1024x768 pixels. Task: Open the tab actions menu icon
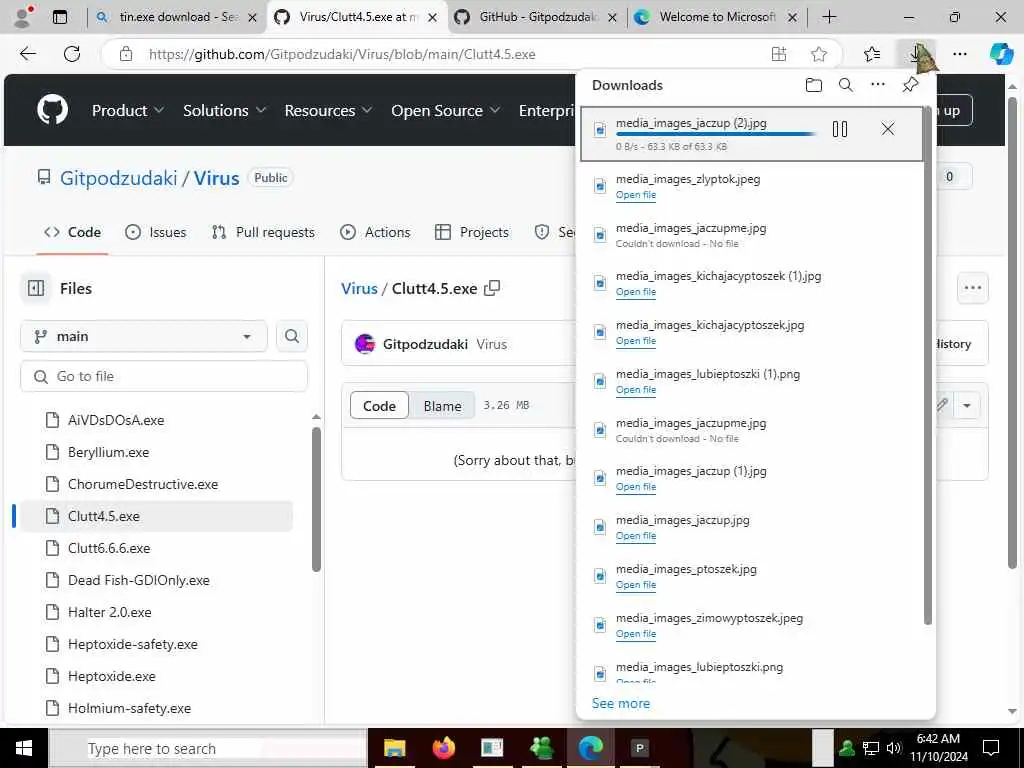60,17
